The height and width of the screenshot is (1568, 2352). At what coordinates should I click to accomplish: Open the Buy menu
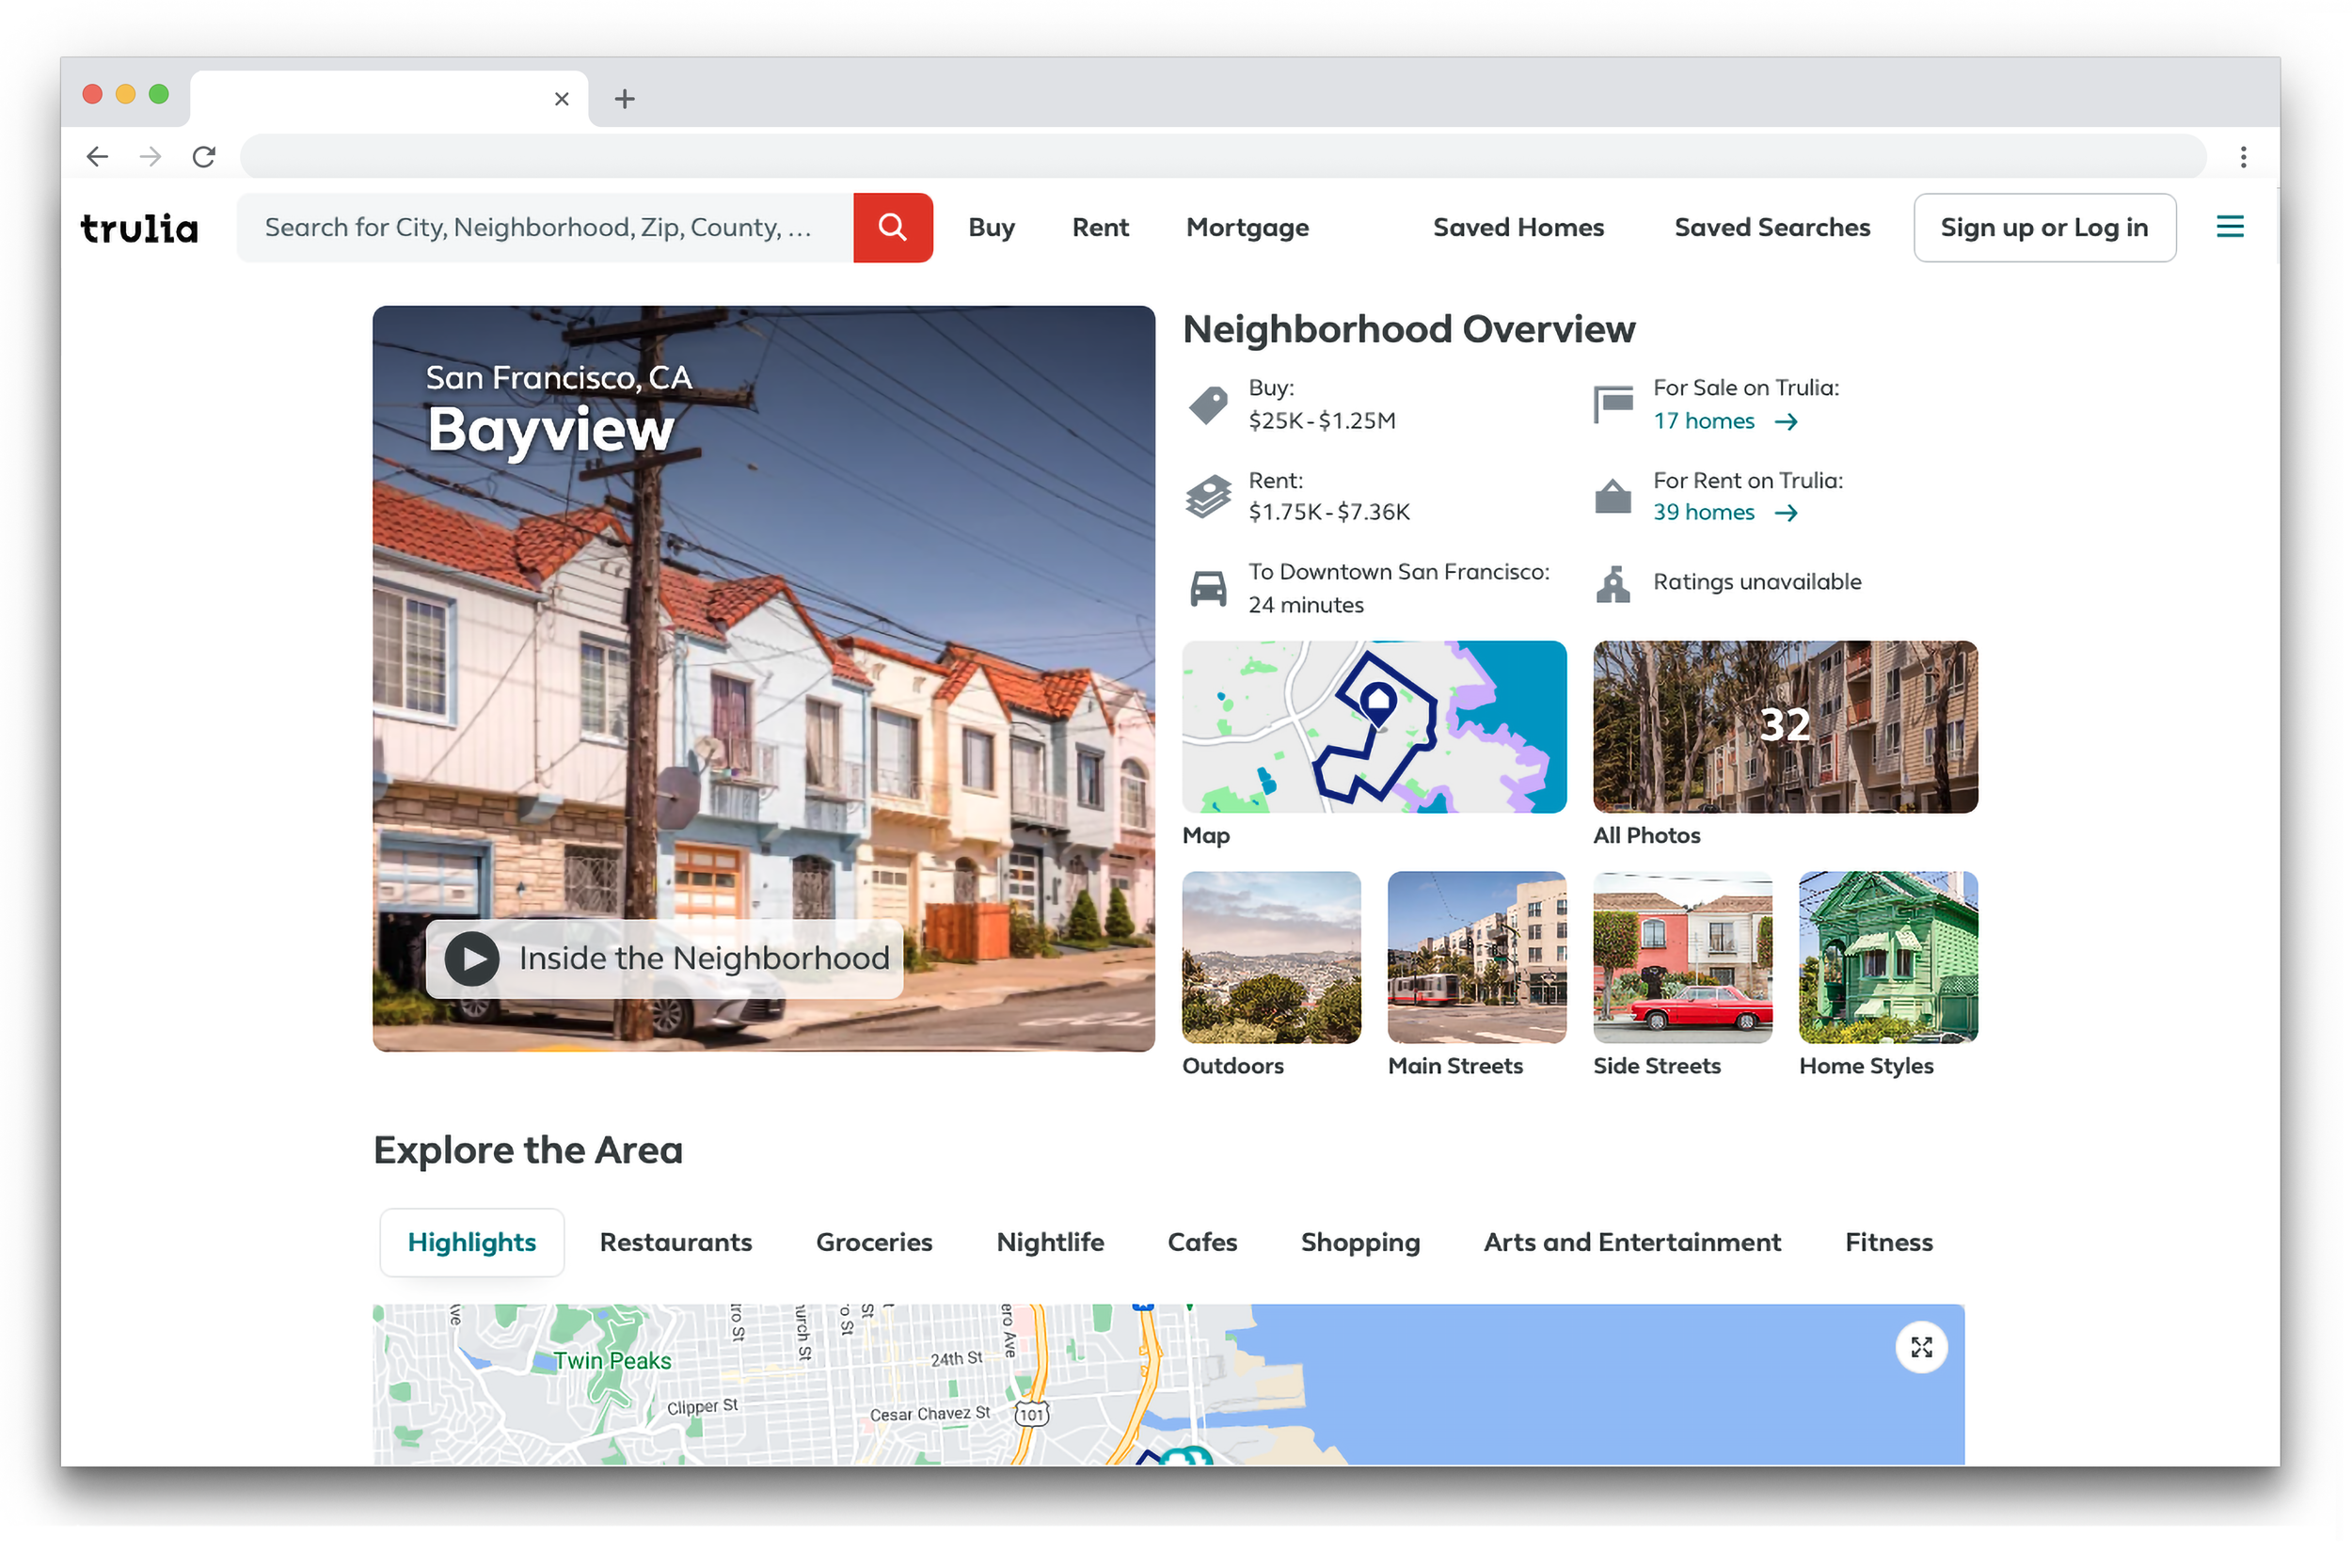coord(991,228)
